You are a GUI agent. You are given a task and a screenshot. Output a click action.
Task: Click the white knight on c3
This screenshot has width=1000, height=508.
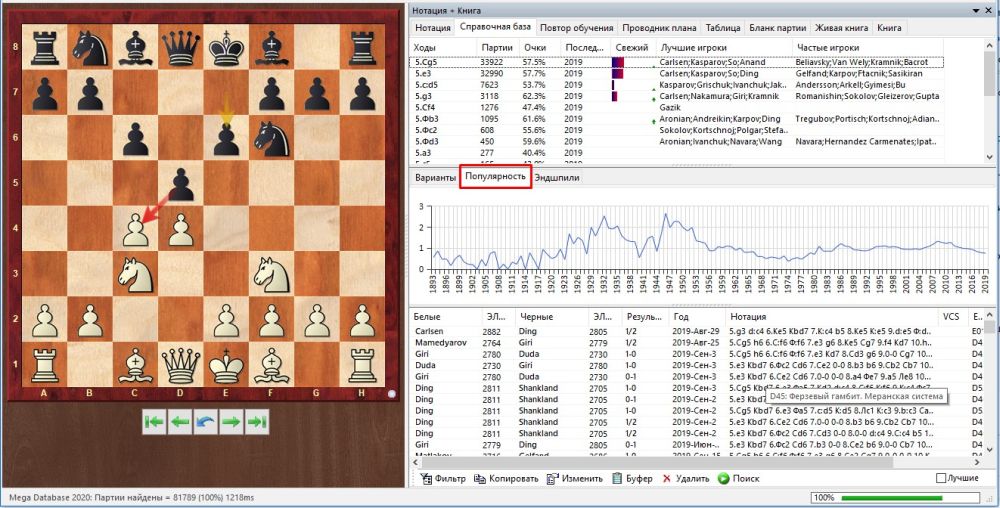(x=135, y=273)
